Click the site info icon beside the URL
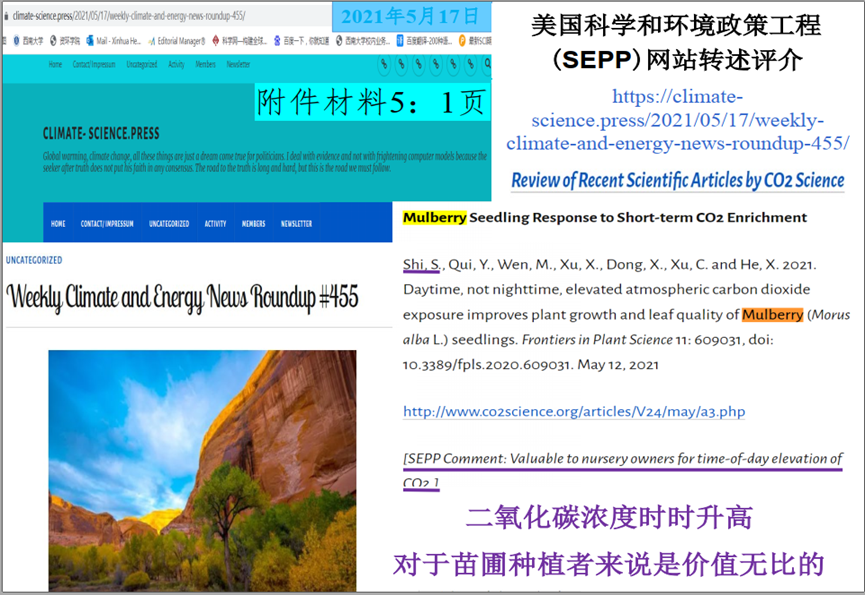865x595 pixels. (5, 16)
